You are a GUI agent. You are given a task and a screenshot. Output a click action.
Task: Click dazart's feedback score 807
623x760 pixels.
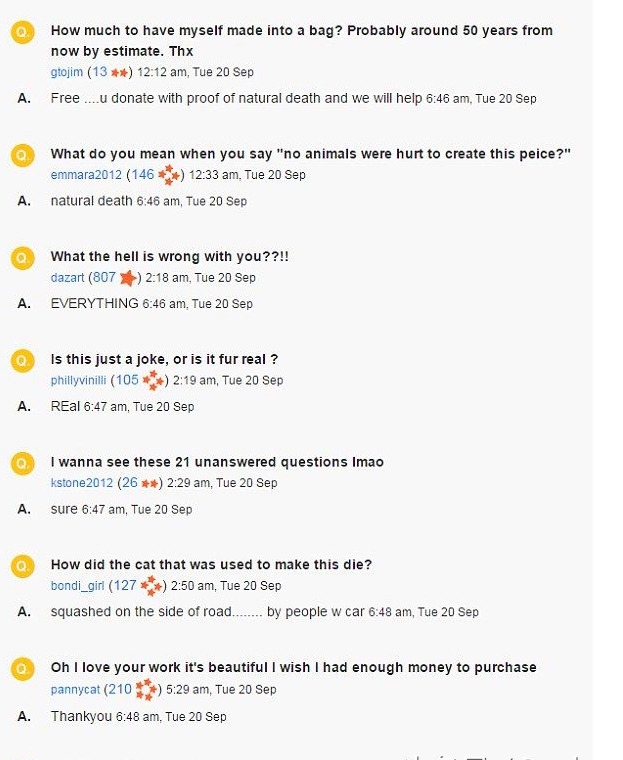coord(104,278)
